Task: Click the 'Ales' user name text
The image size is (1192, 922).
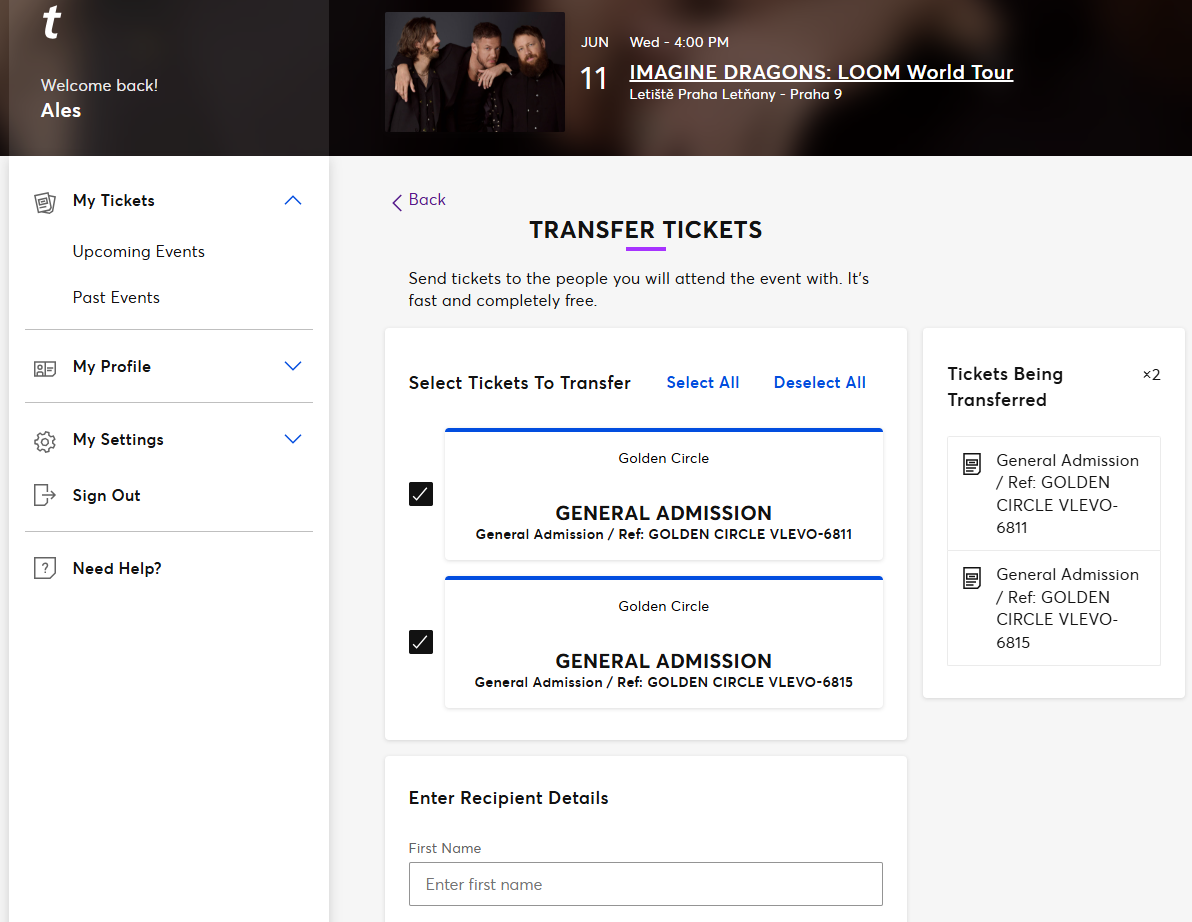Action: click(x=61, y=110)
